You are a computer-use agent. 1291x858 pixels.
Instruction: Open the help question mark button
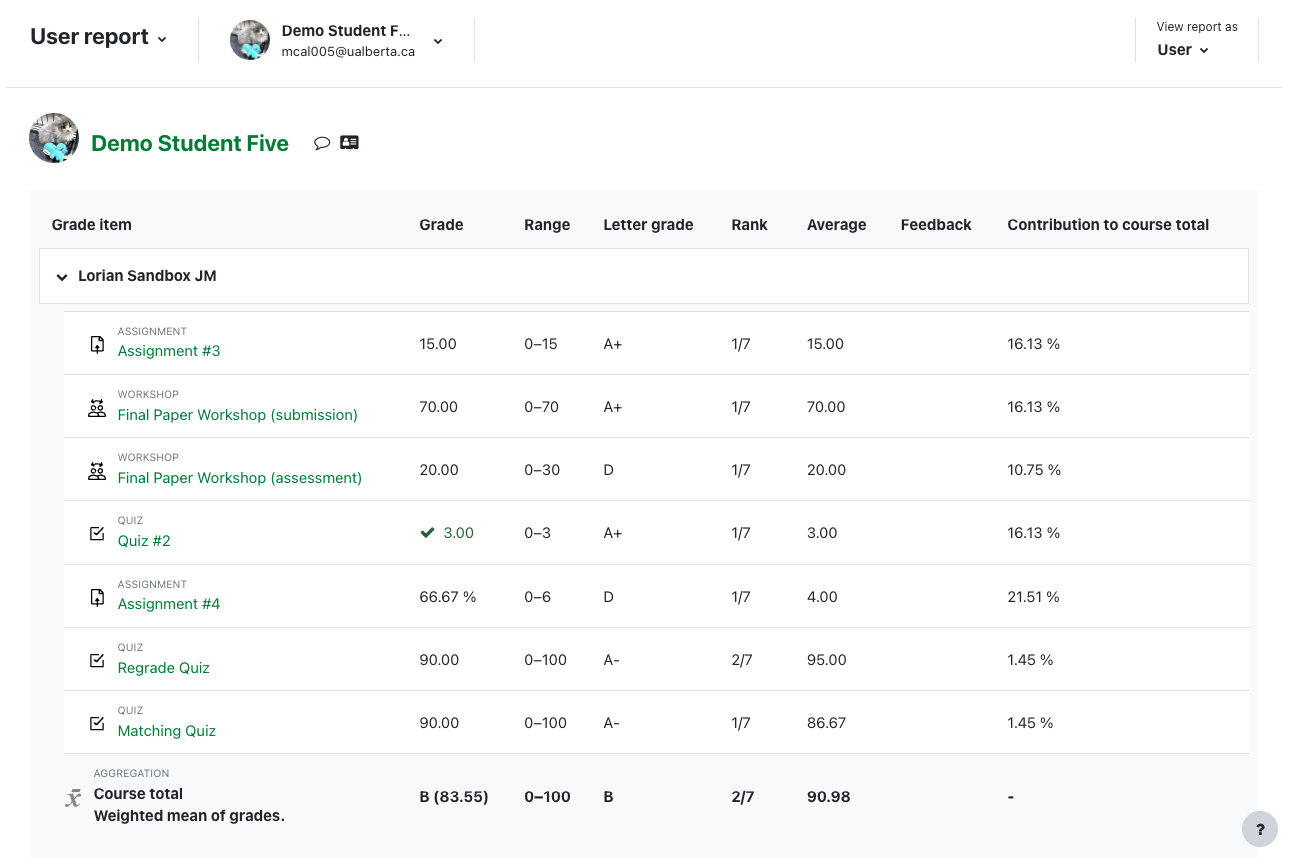click(x=1259, y=829)
